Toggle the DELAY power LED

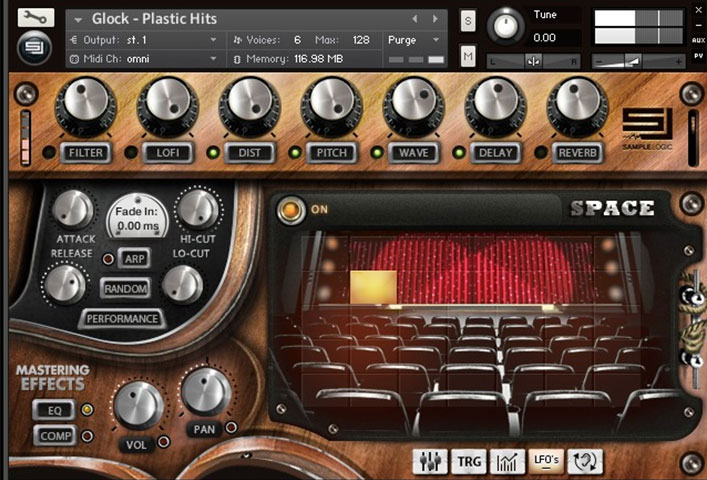459,153
